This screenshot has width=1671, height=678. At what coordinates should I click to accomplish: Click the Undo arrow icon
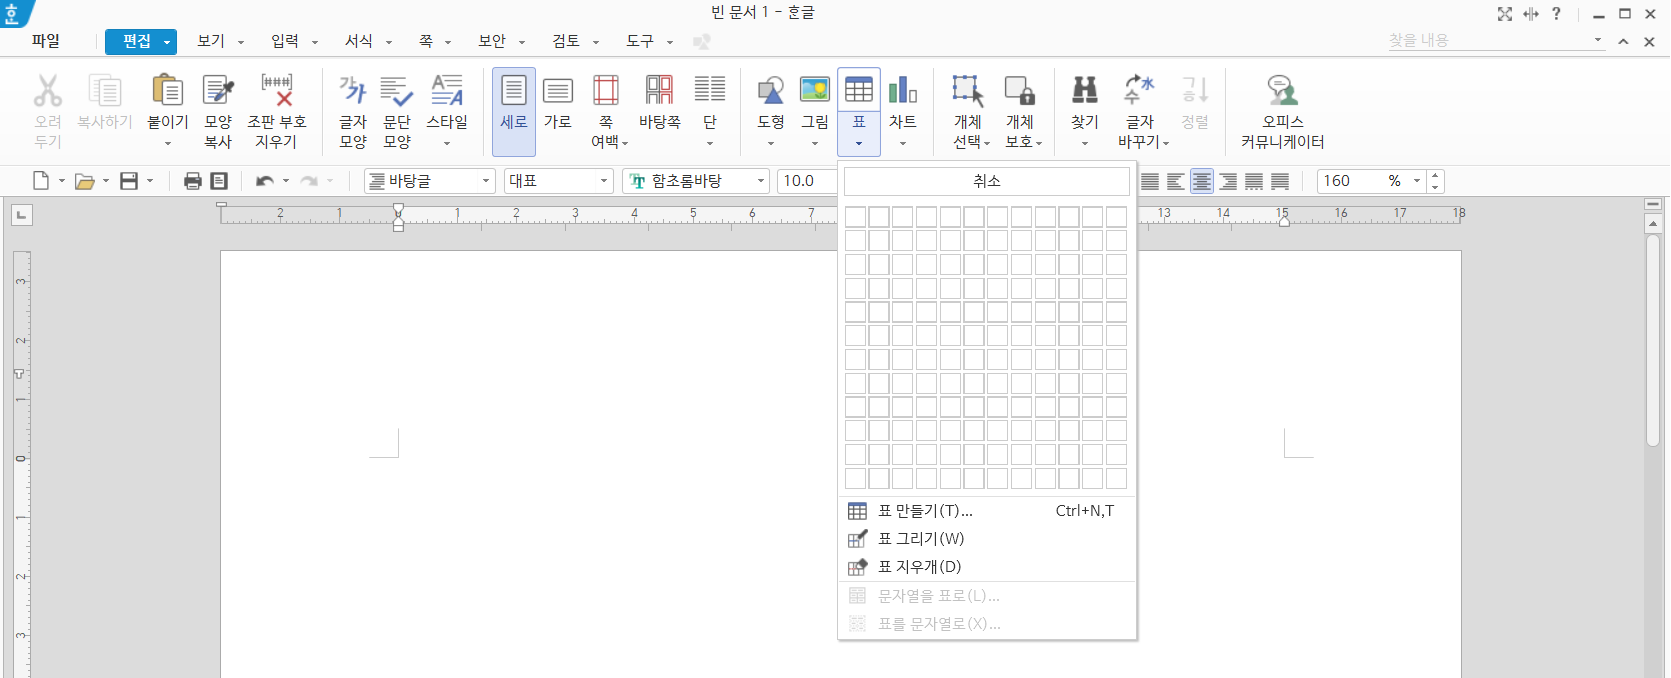click(x=265, y=181)
